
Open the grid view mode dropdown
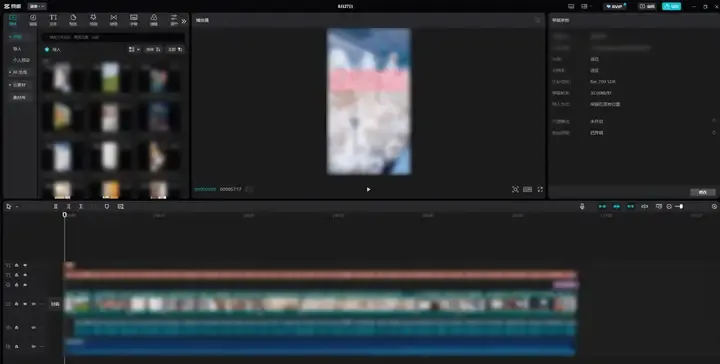pos(134,49)
